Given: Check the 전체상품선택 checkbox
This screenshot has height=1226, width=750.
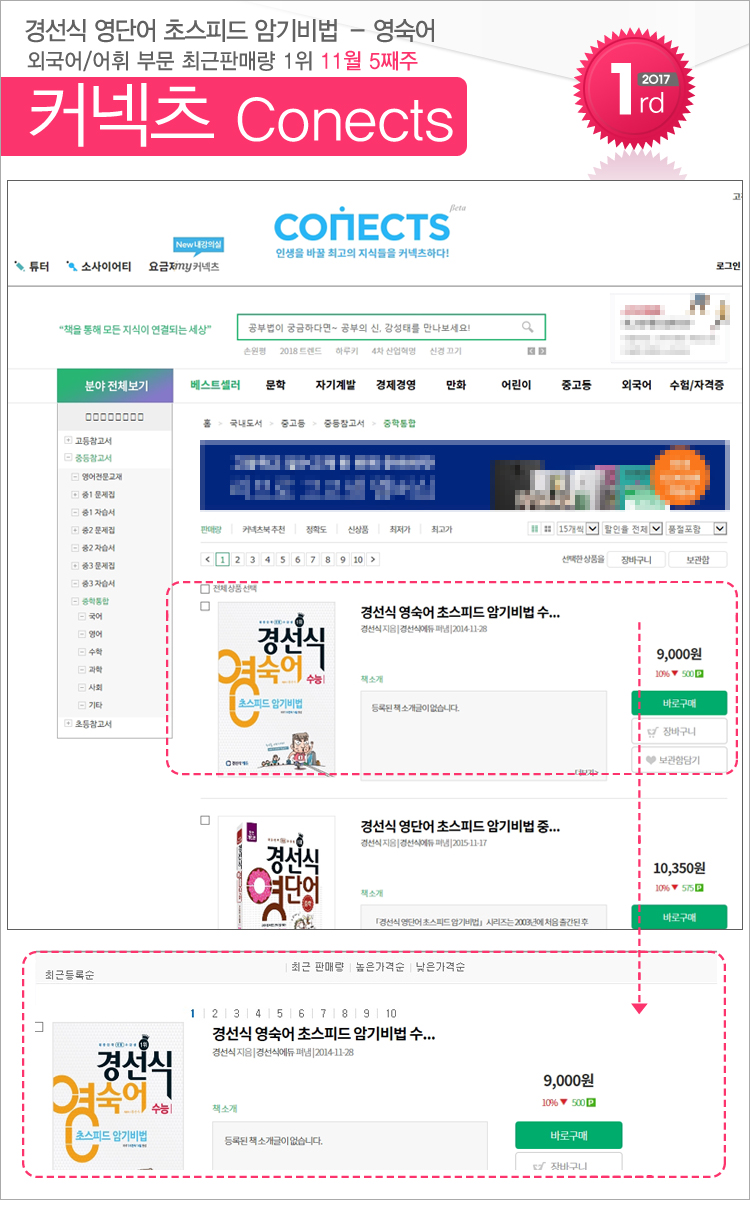Looking at the screenshot, I should tap(205, 589).
